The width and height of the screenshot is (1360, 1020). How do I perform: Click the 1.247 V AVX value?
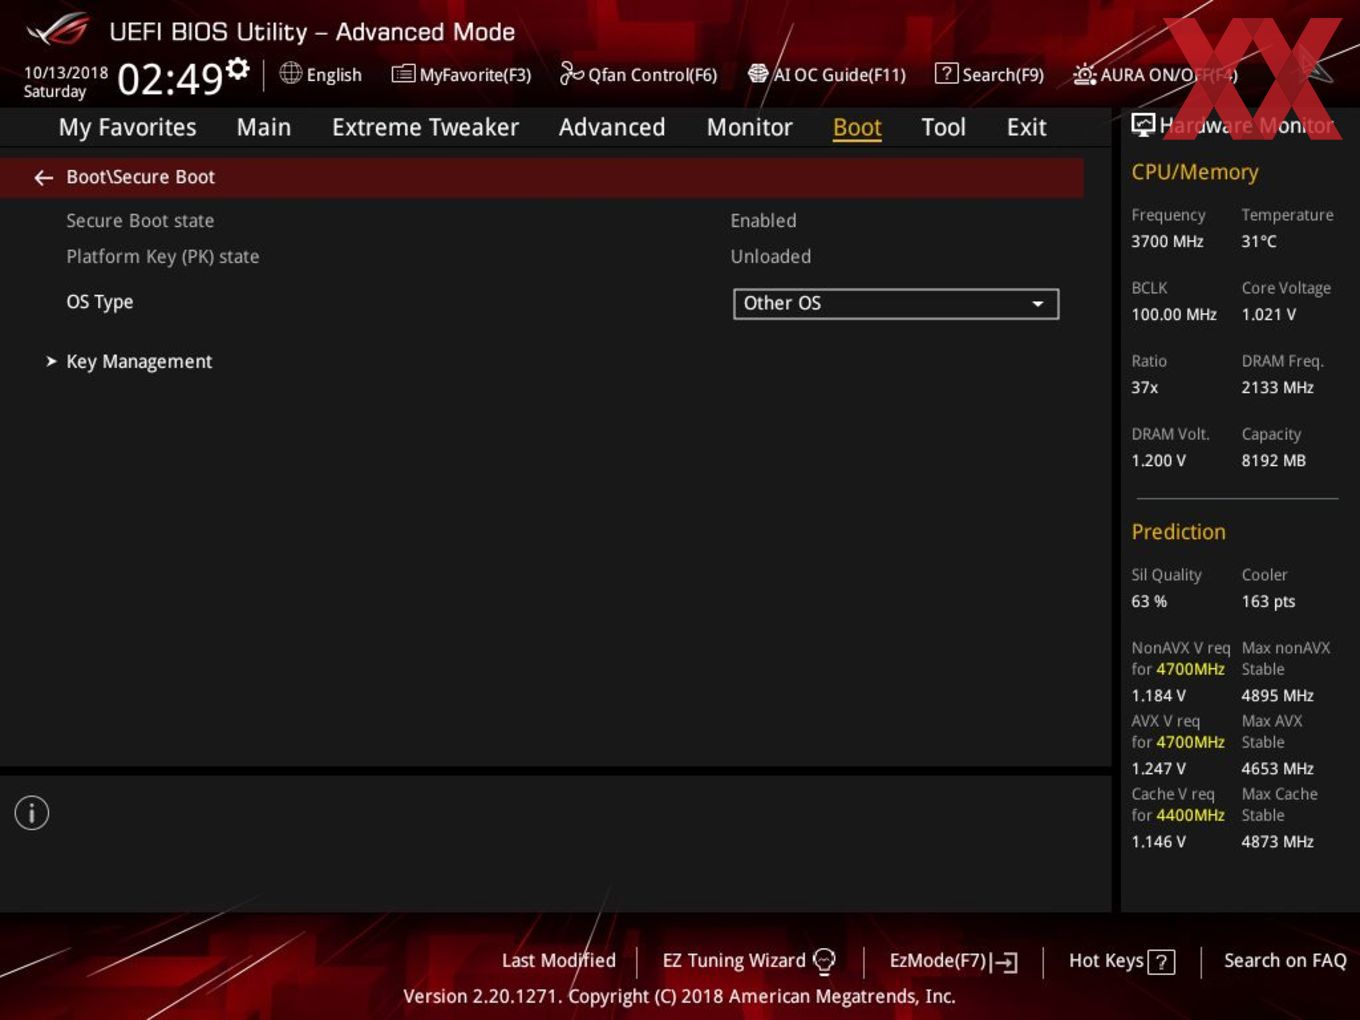pyautogui.click(x=1158, y=769)
